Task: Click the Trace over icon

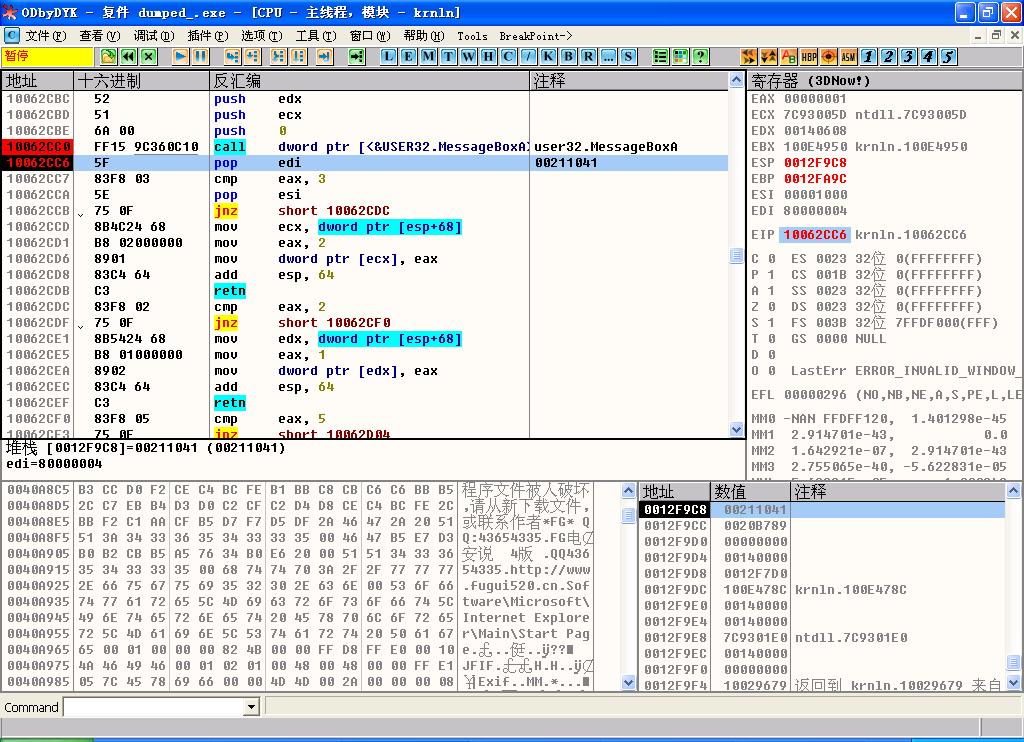Action: [x=298, y=57]
